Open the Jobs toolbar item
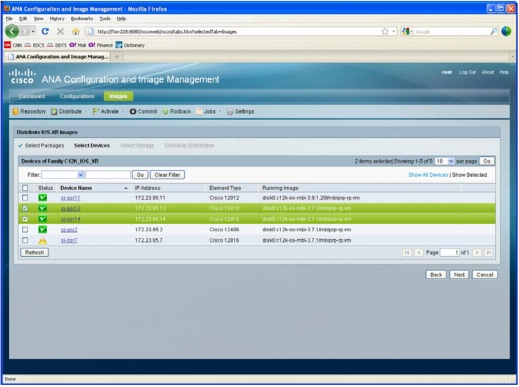The width and height of the screenshot is (519, 387). click(206, 111)
